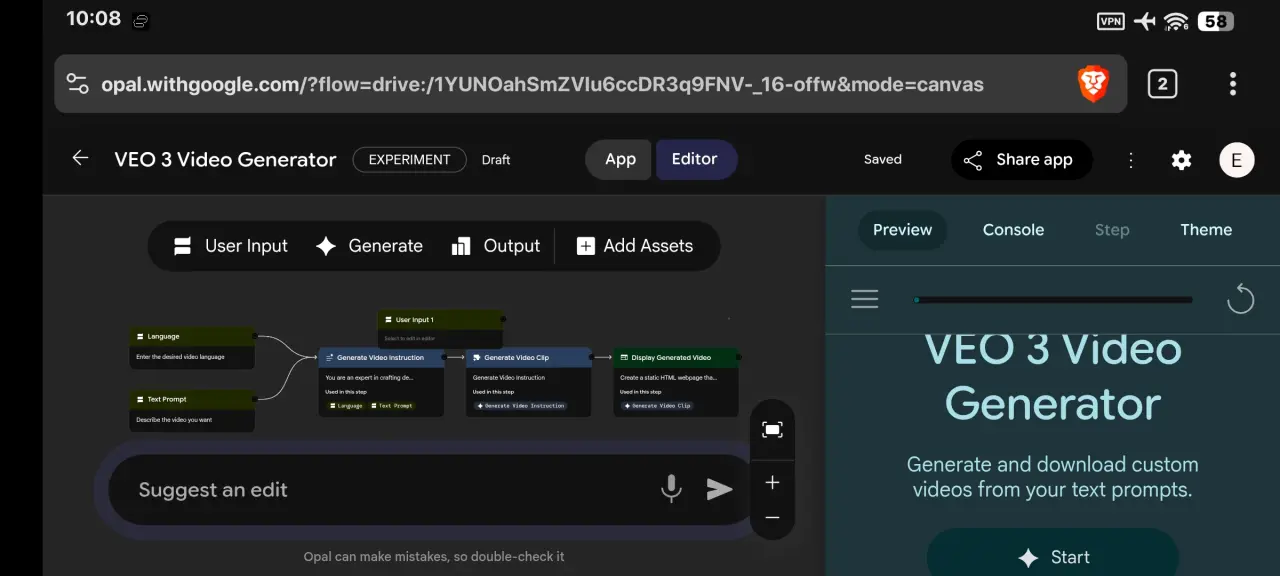The height and width of the screenshot is (576, 1280).
Task: Click Language chip in Generate Video Instruction
Action: click(345, 406)
